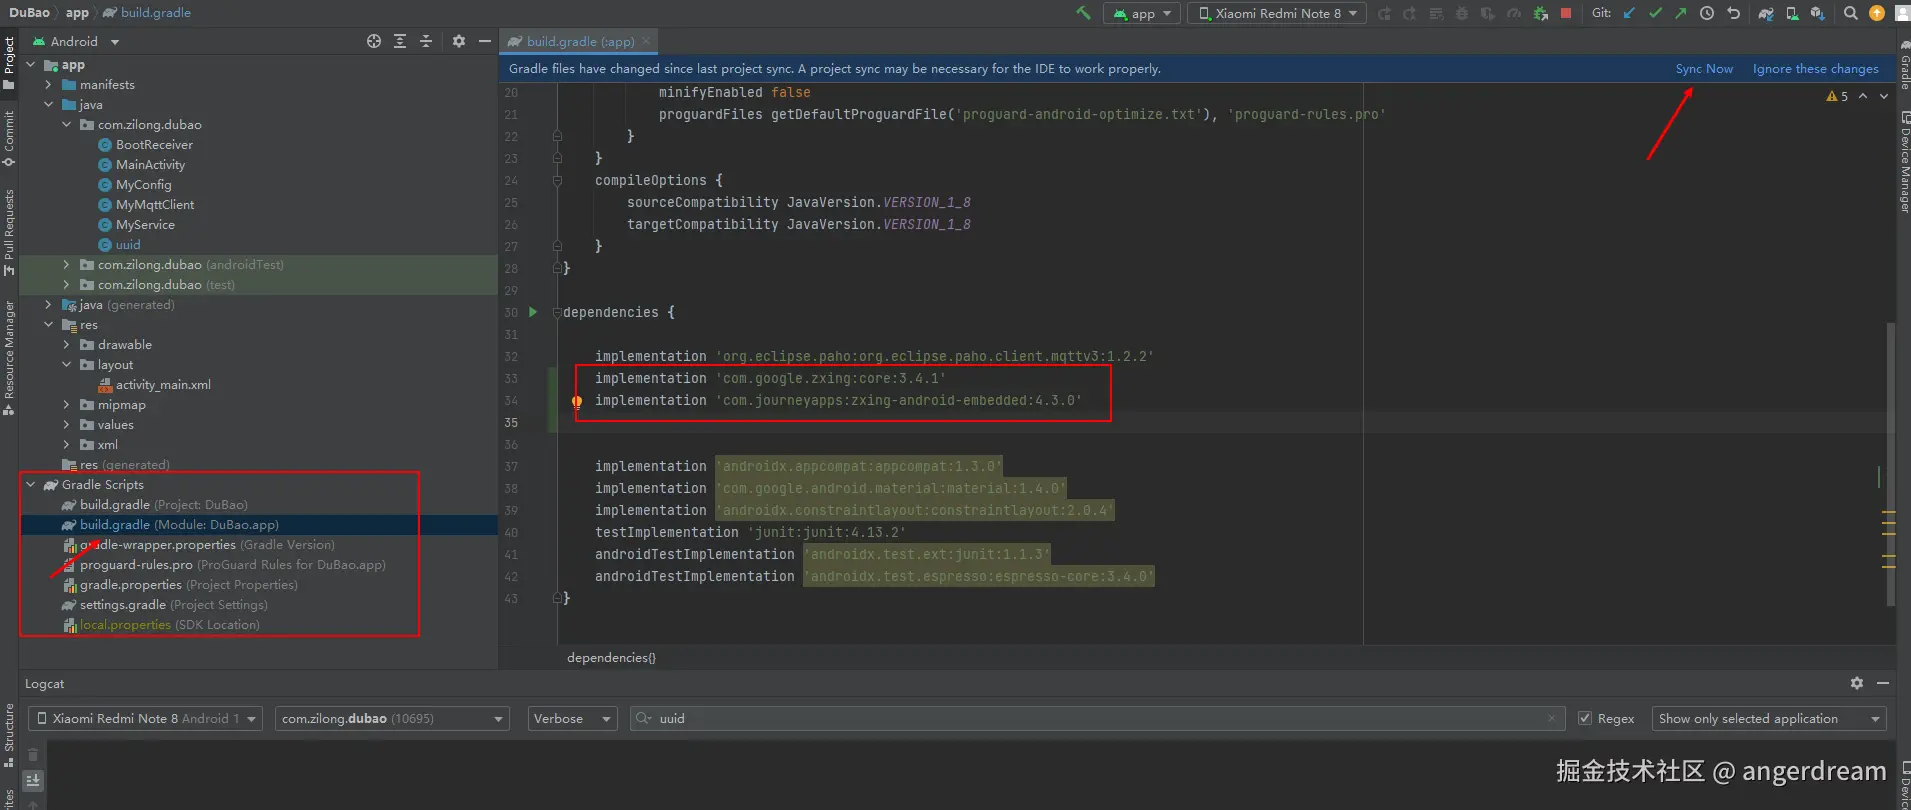
Task: Collapse all in the Project panel
Action: coord(426,41)
